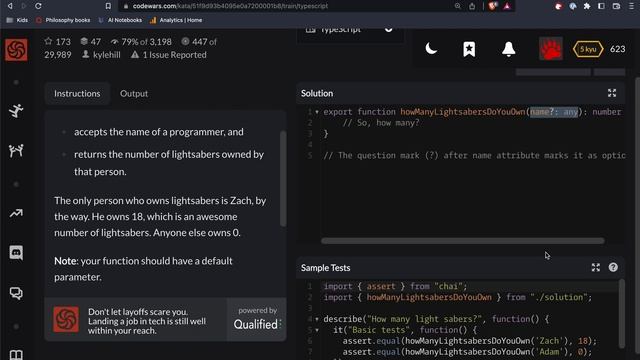
Task: Click the 'howManyLightsabersDoYouOwn' import in Sample Tests
Action: click(429, 297)
